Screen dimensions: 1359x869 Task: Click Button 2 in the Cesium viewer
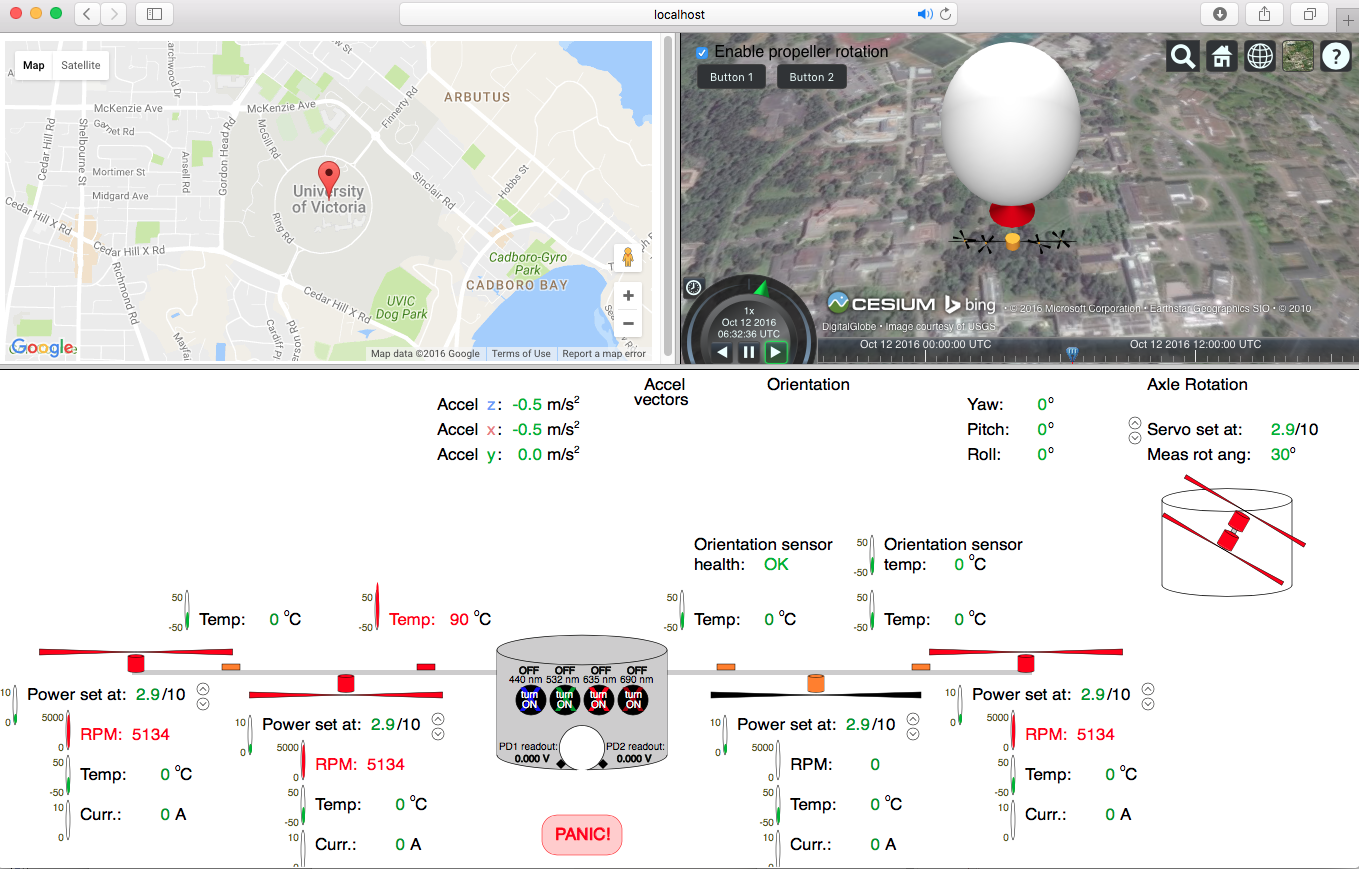point(812,77)
